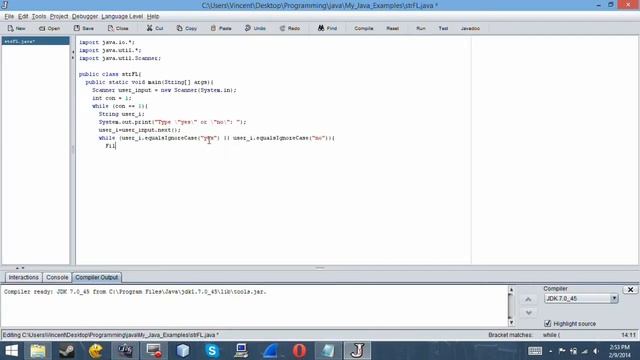The width and height of the screenshot is (640, 360).
Task: Open a file with the Open button
Action: (49, 29)
